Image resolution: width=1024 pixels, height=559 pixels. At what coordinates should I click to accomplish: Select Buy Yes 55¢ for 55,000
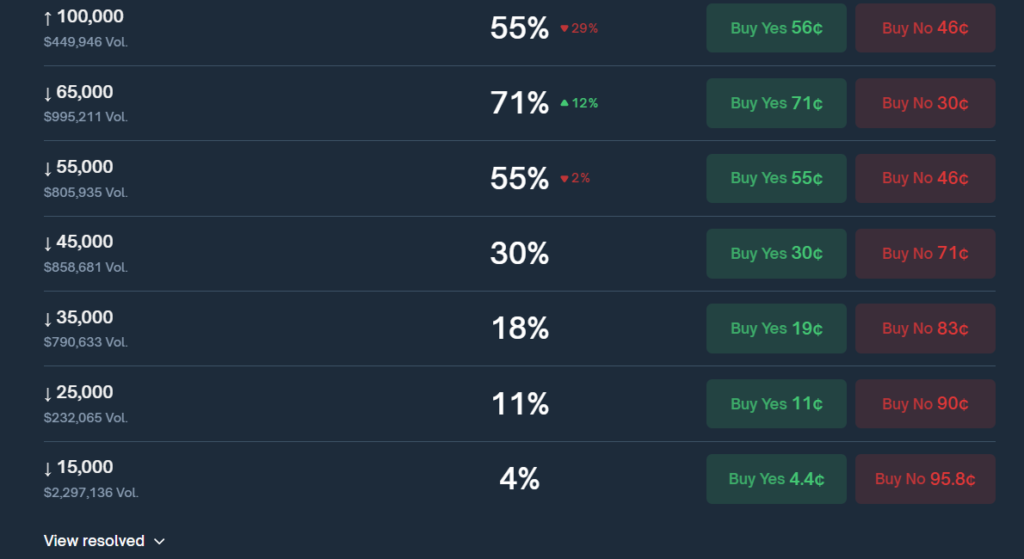click(x=776, y=178)
